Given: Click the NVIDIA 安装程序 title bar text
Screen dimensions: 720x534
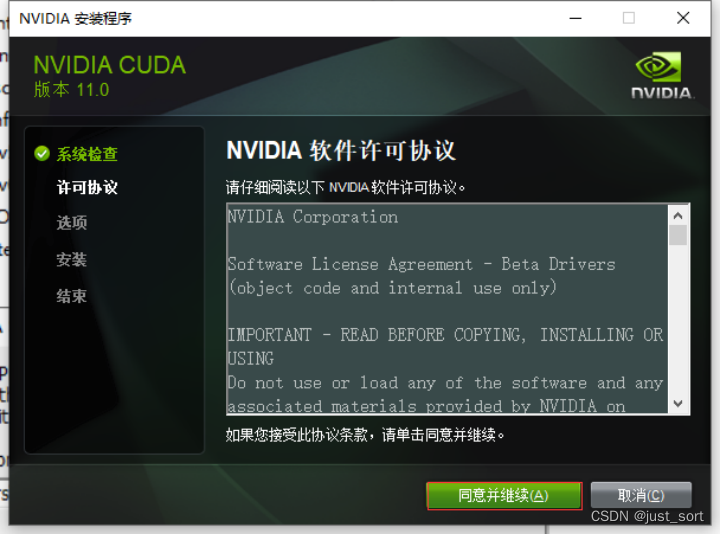Looking at the screenshot, I should click(76, 18).
